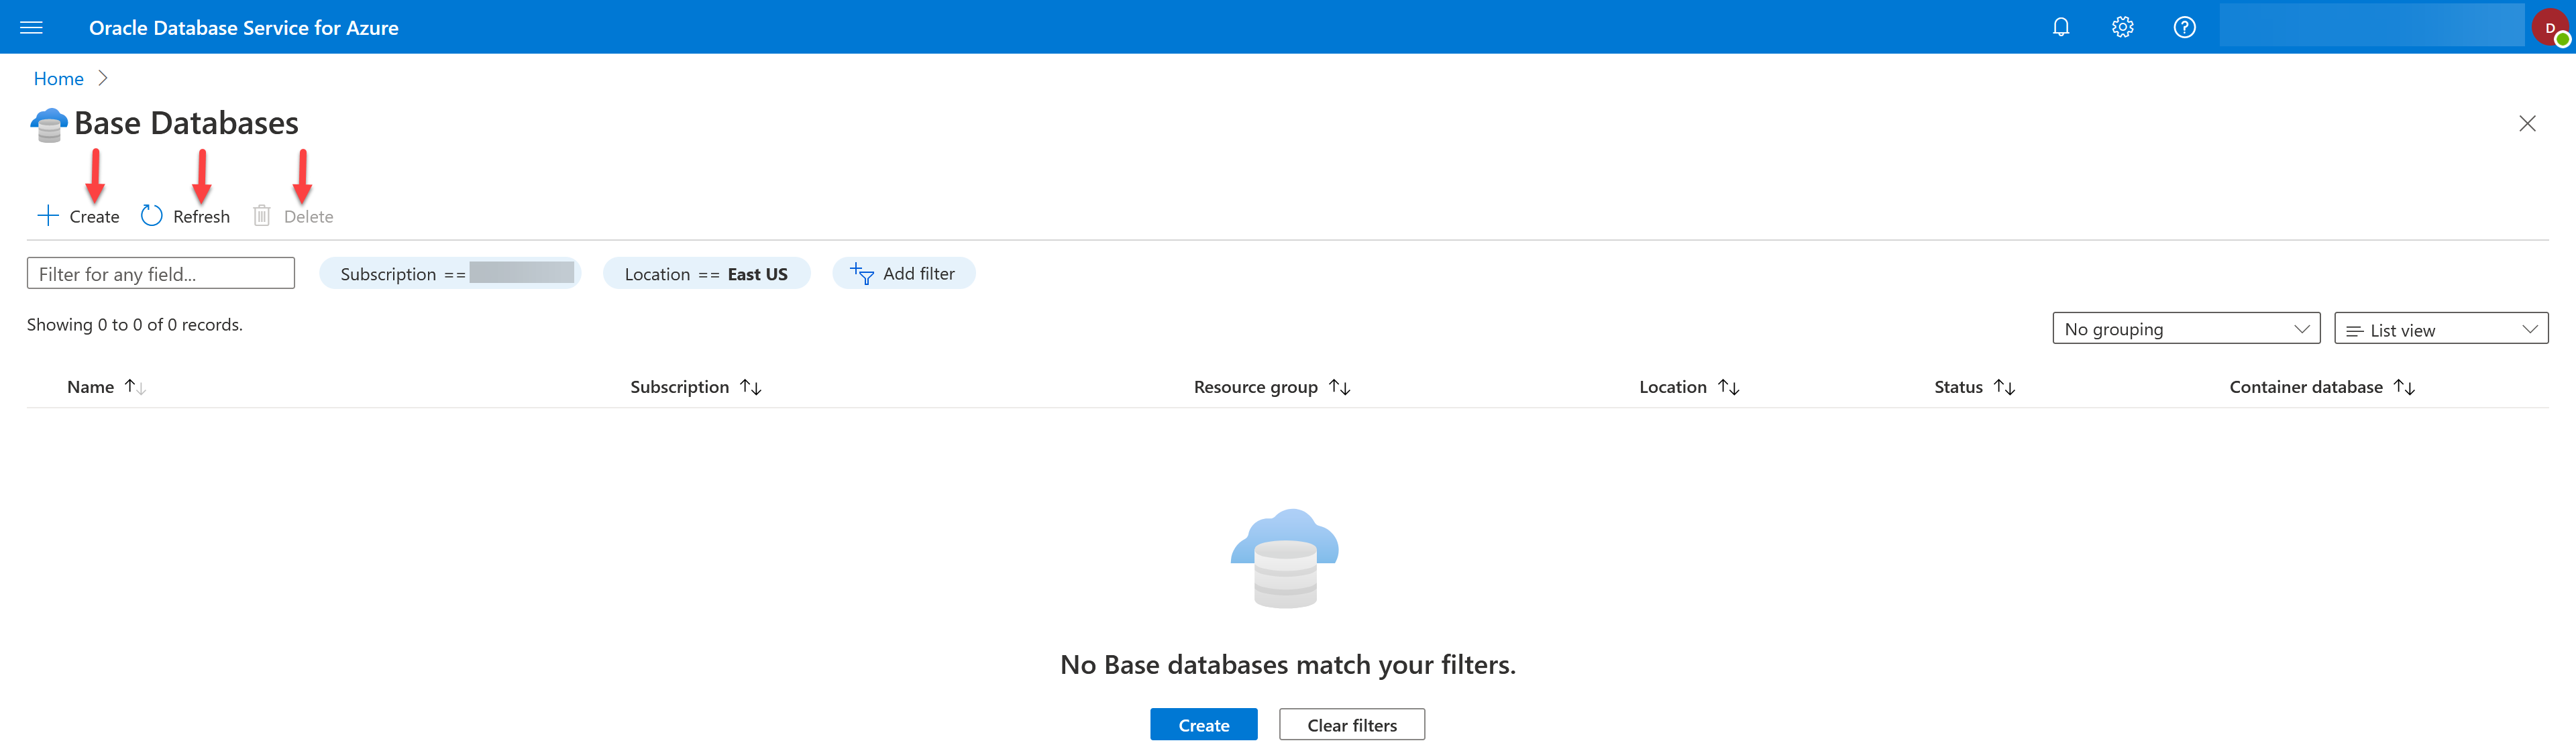
Task: Click 'Showing 0 to 0 of 0 records.'
Action: [135, 324]
